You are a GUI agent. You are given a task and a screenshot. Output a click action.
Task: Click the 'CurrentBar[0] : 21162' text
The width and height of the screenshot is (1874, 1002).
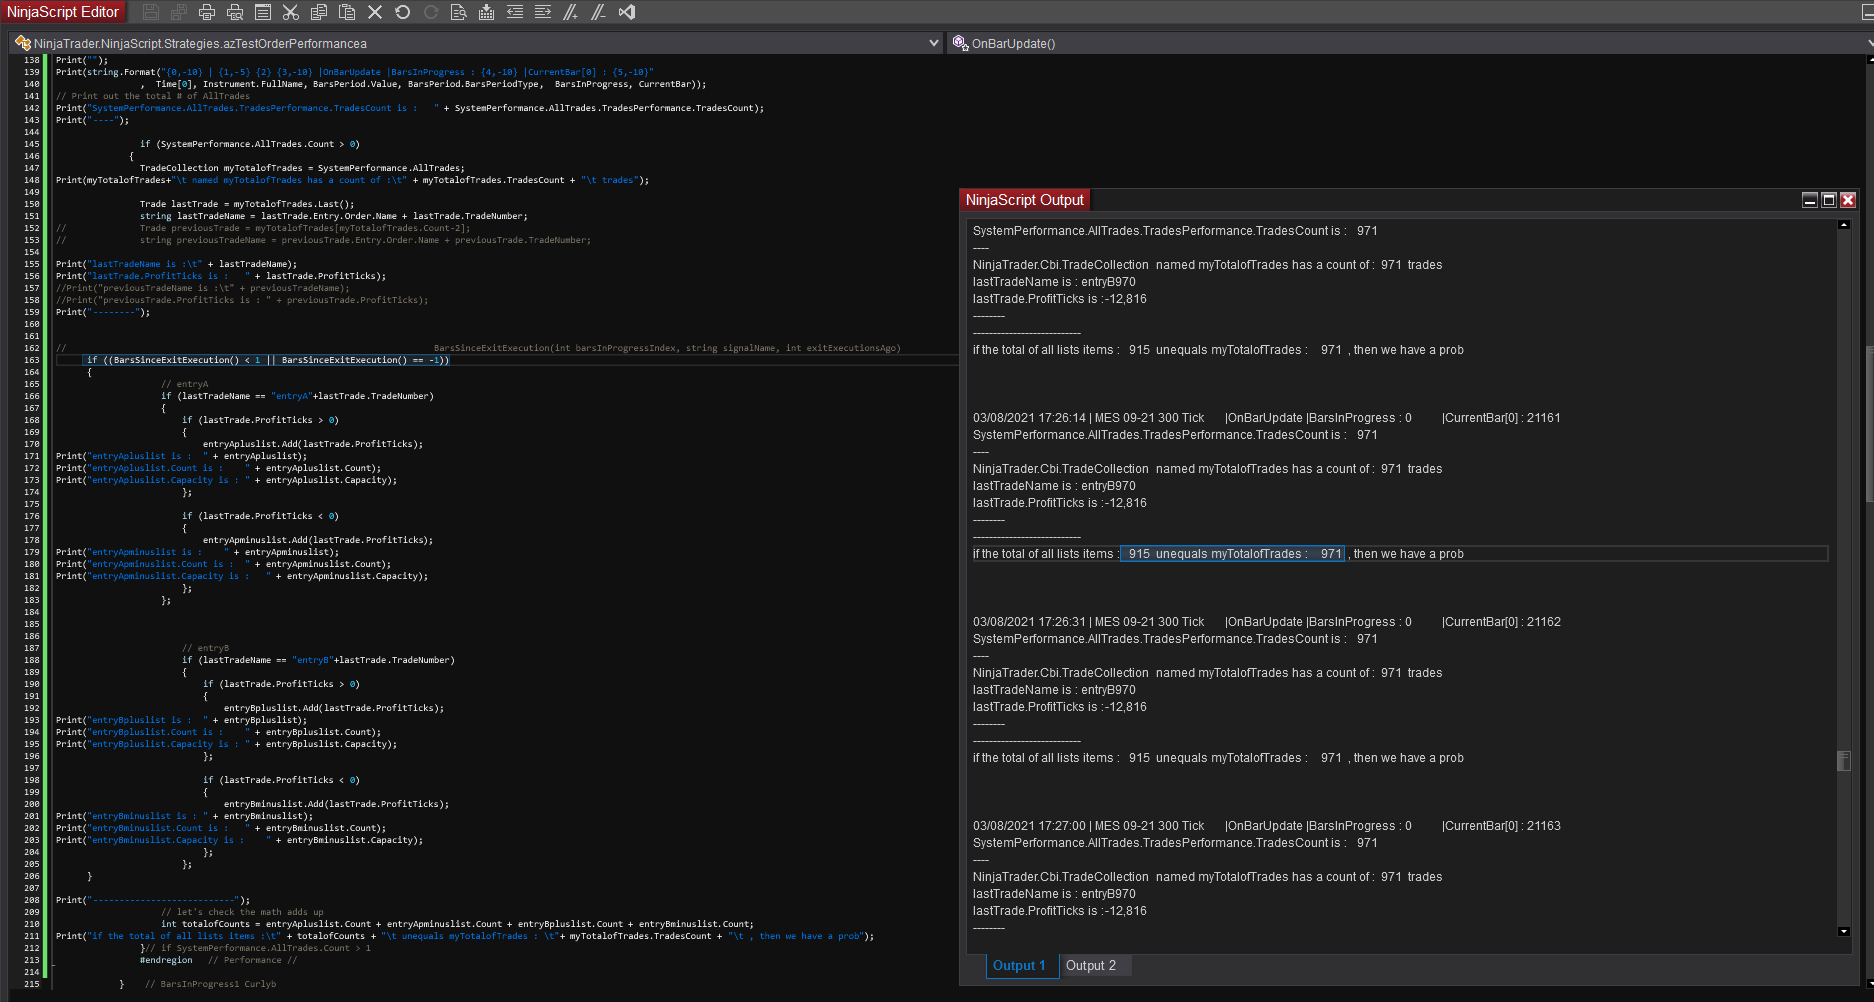1502,622
